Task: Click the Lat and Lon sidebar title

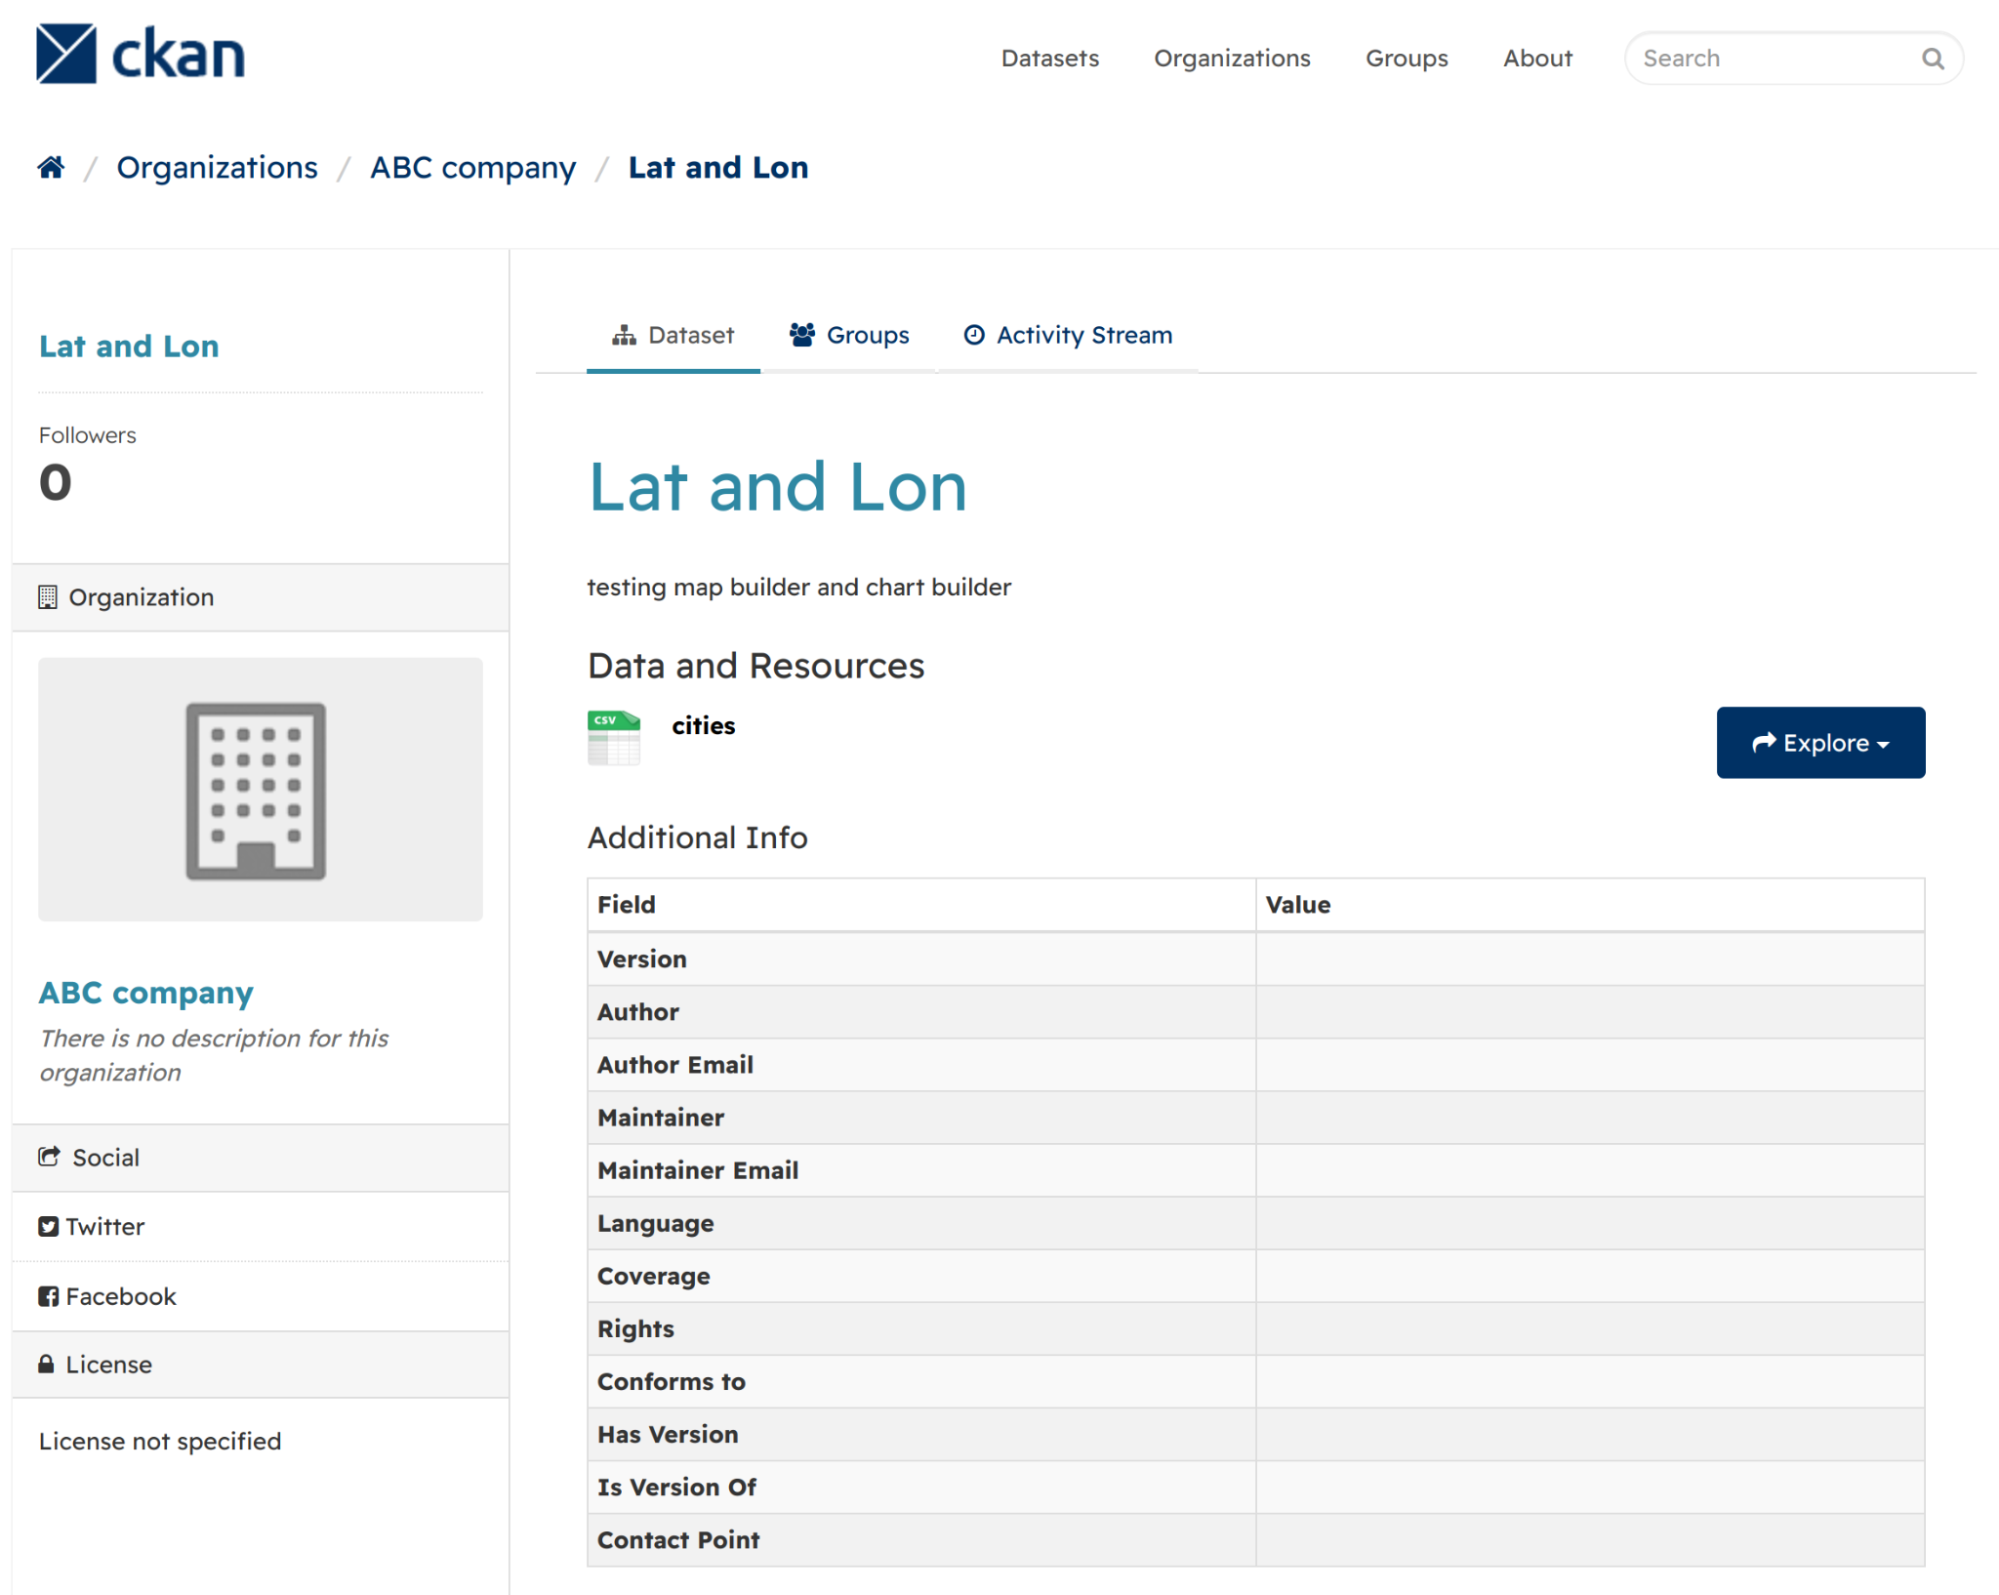Action: [x=129, y=346]
